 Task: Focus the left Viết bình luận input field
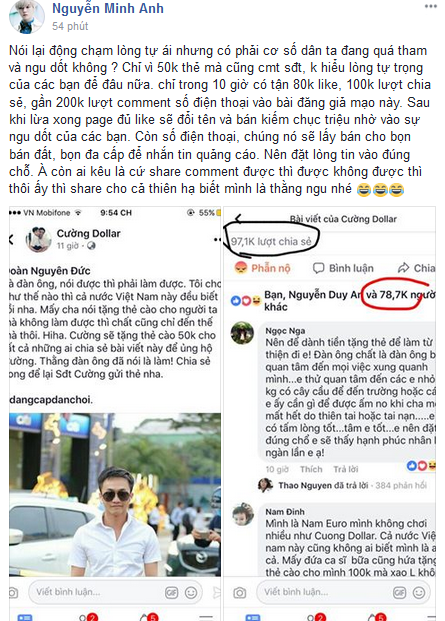point(115,592)
